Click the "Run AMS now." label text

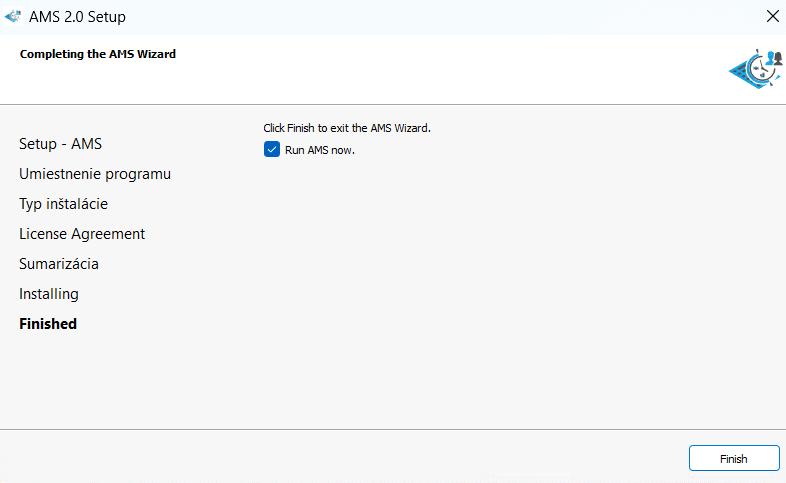tap(320, 150)
